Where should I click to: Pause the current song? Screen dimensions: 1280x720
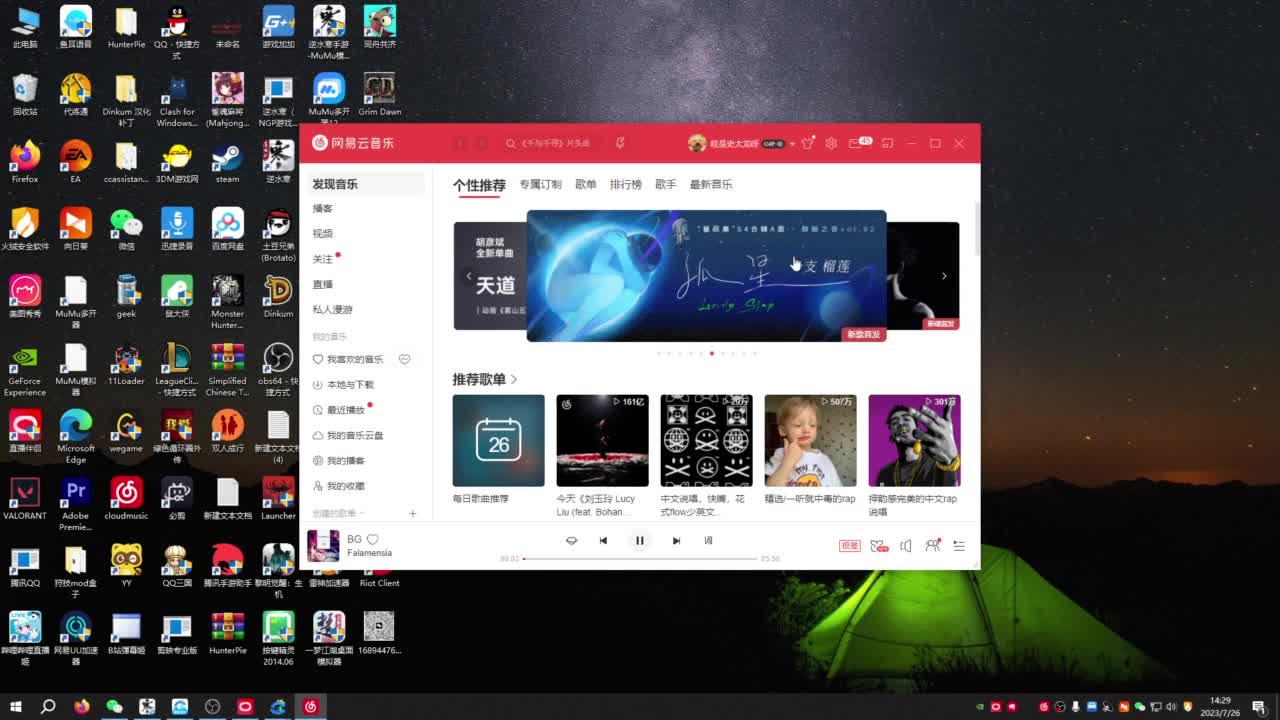coord(640,540)
